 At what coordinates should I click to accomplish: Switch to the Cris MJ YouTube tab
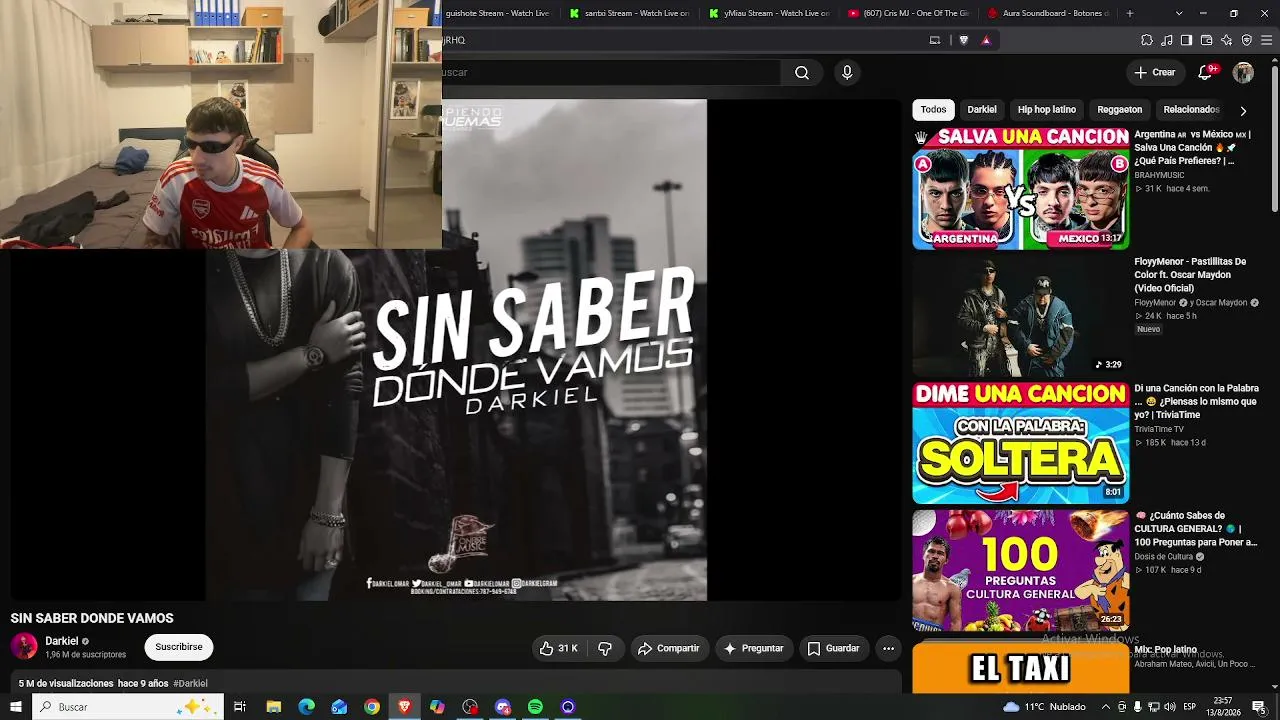pyautogui.click(x=906, y=13)
